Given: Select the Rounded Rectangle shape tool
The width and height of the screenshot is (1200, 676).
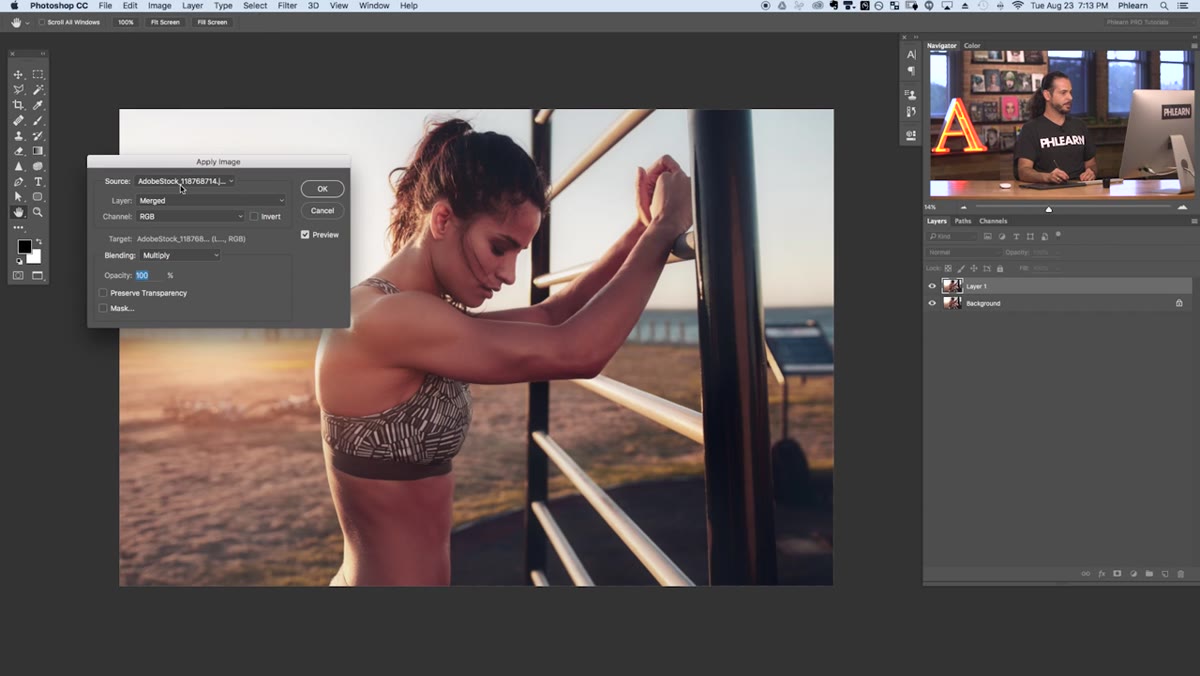Looking at the screenshot, I should (38, 197).
